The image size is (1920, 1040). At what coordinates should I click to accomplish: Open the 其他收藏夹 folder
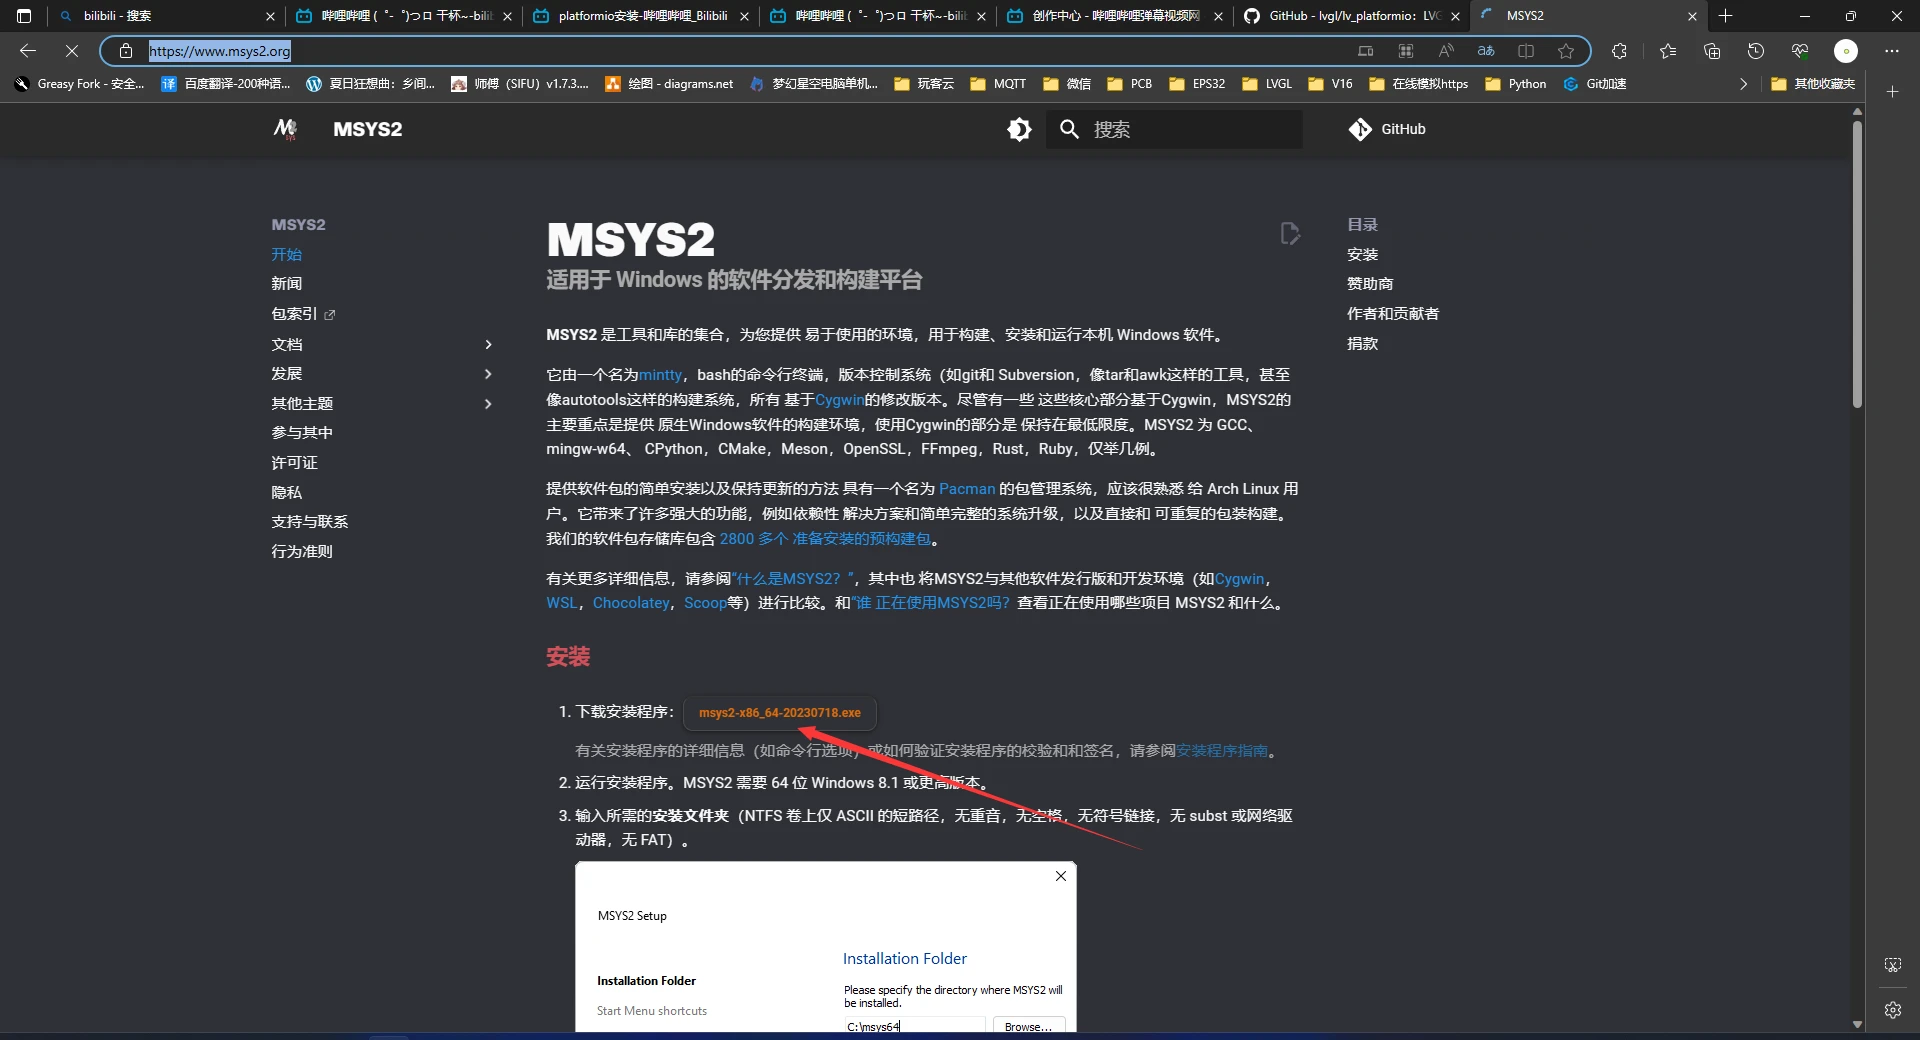coord(1813,84)
